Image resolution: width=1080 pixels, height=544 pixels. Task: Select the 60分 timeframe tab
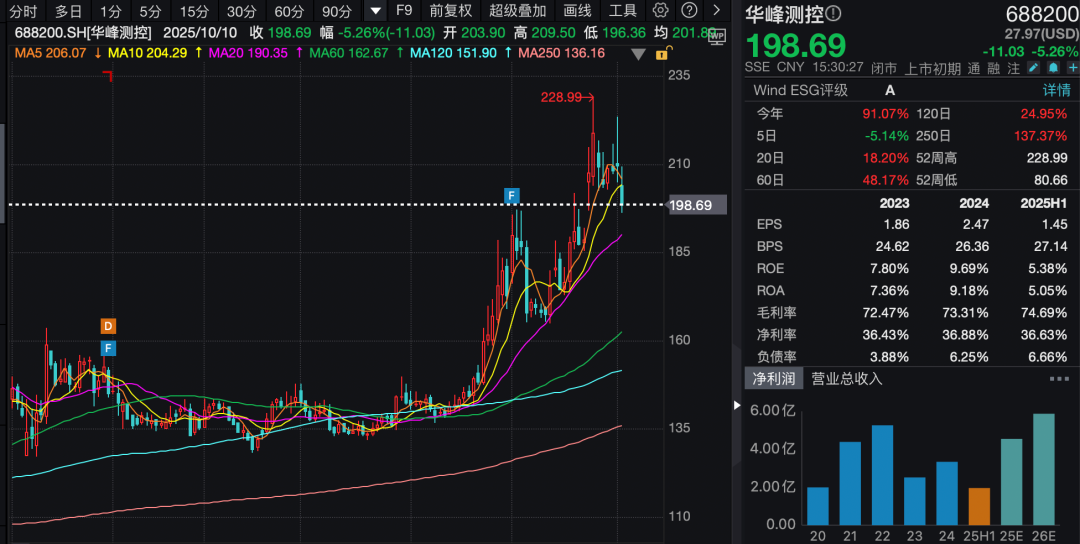(289, 11)
